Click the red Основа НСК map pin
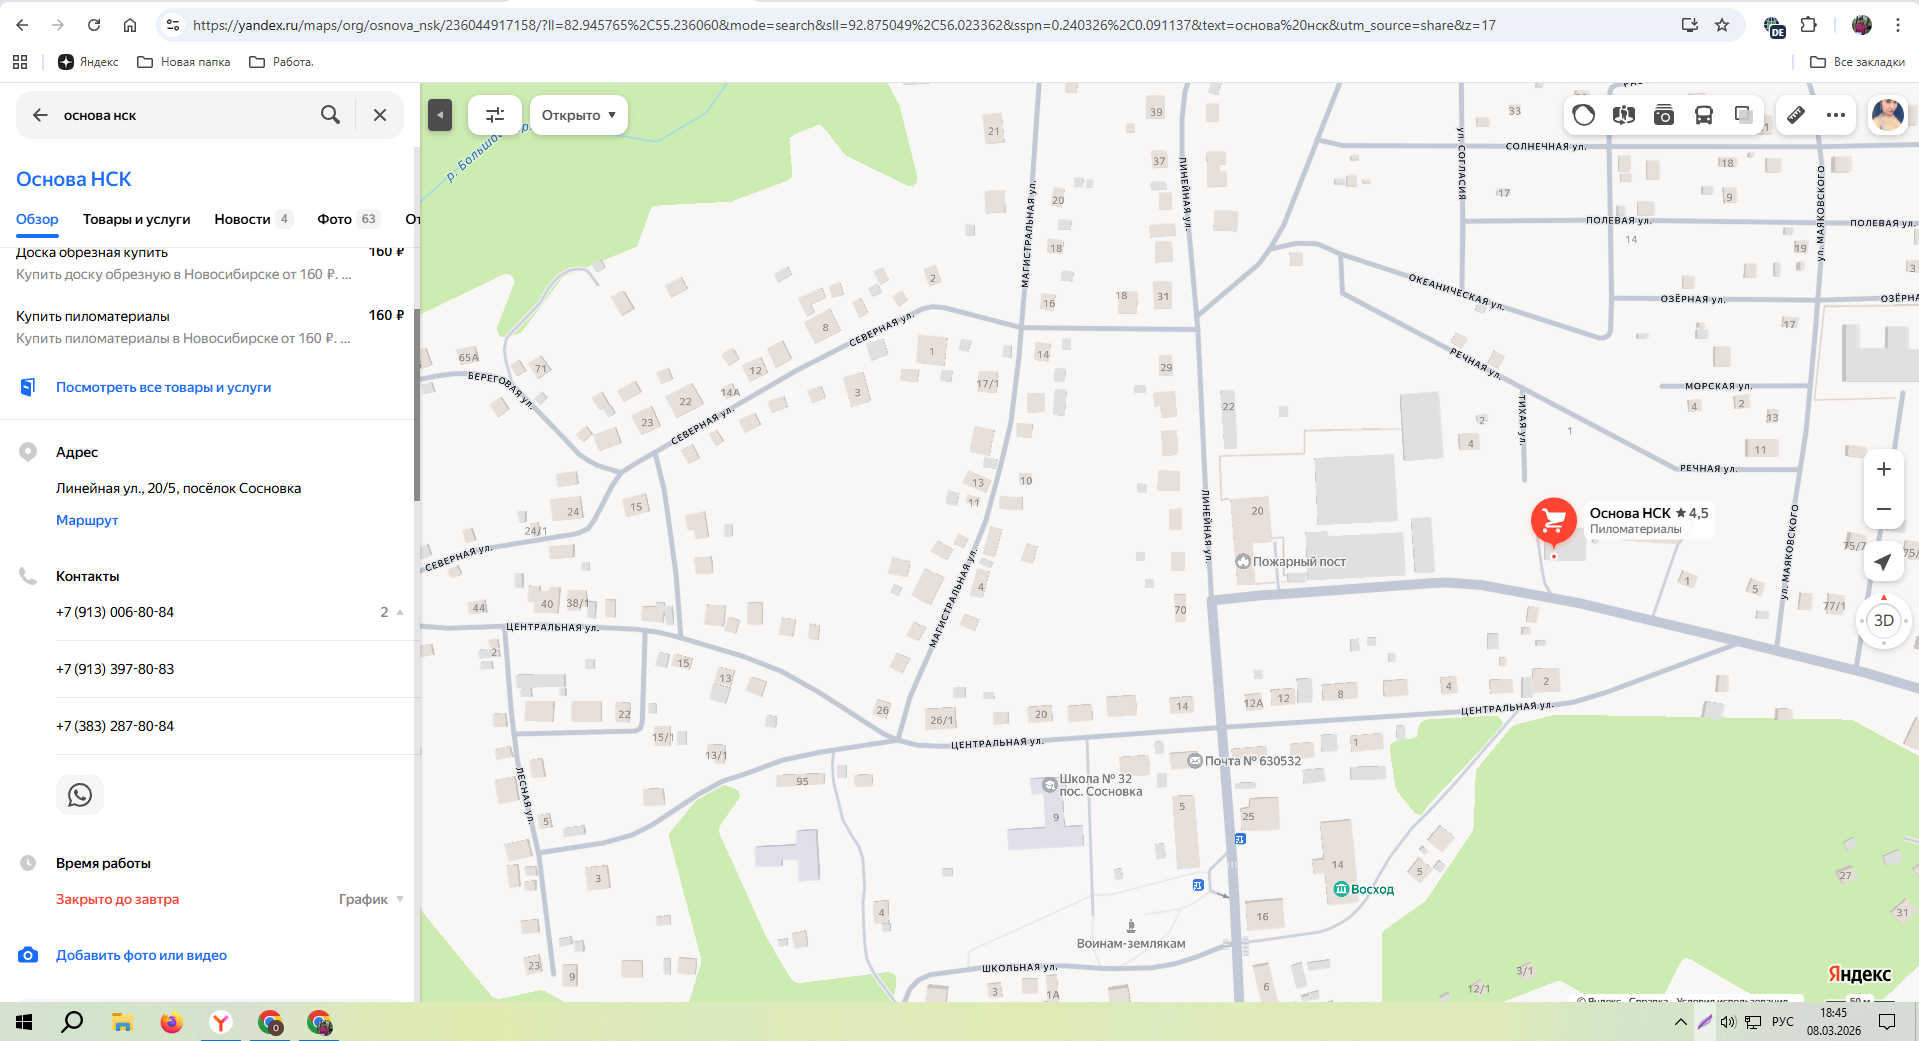1919x1041 pixels. tap(1554, 521)
